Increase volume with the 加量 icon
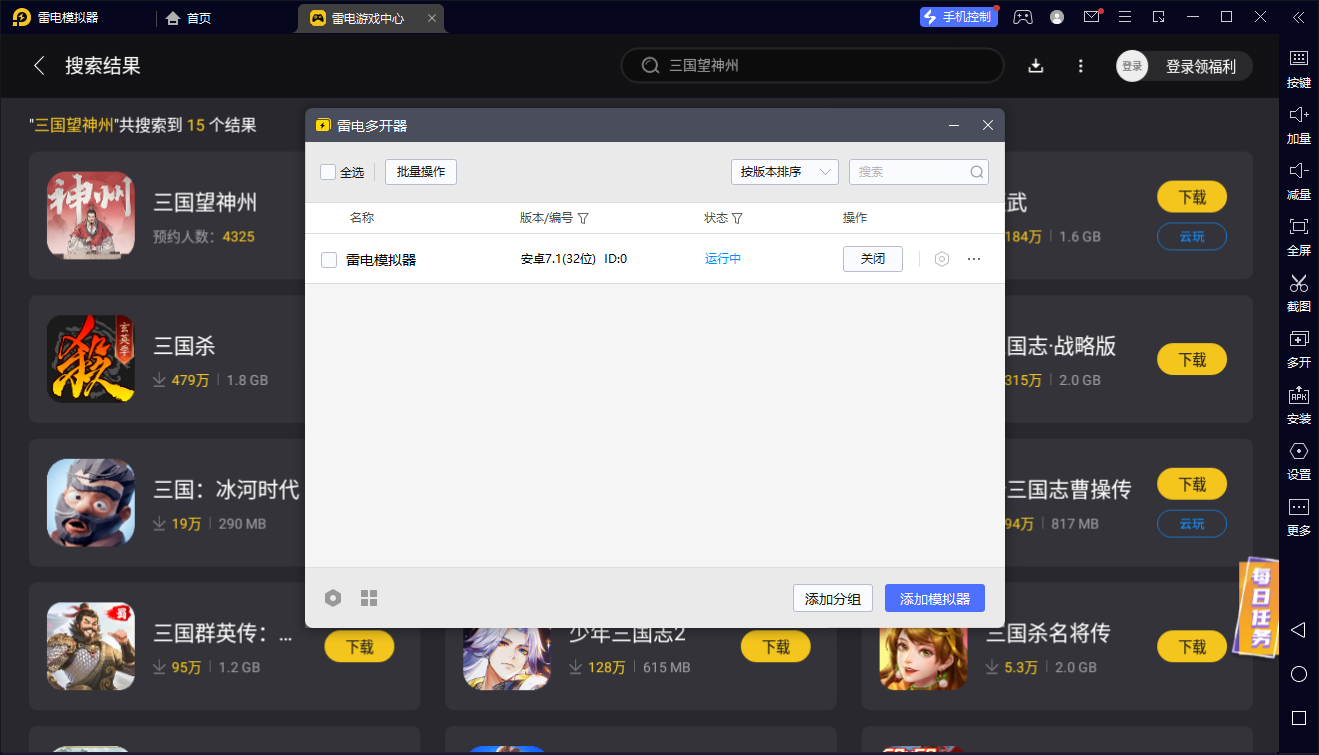Viewport: 1319px width, 755px height. tap(1297, 126)
